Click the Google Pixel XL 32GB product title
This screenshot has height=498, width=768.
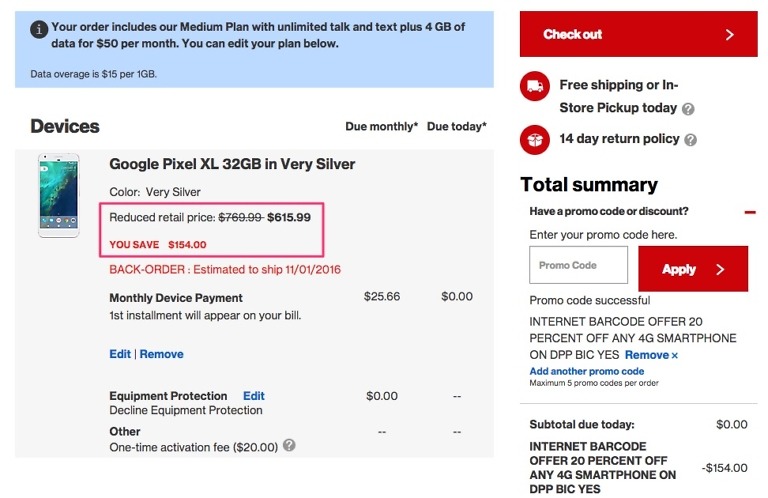(231, 164)
